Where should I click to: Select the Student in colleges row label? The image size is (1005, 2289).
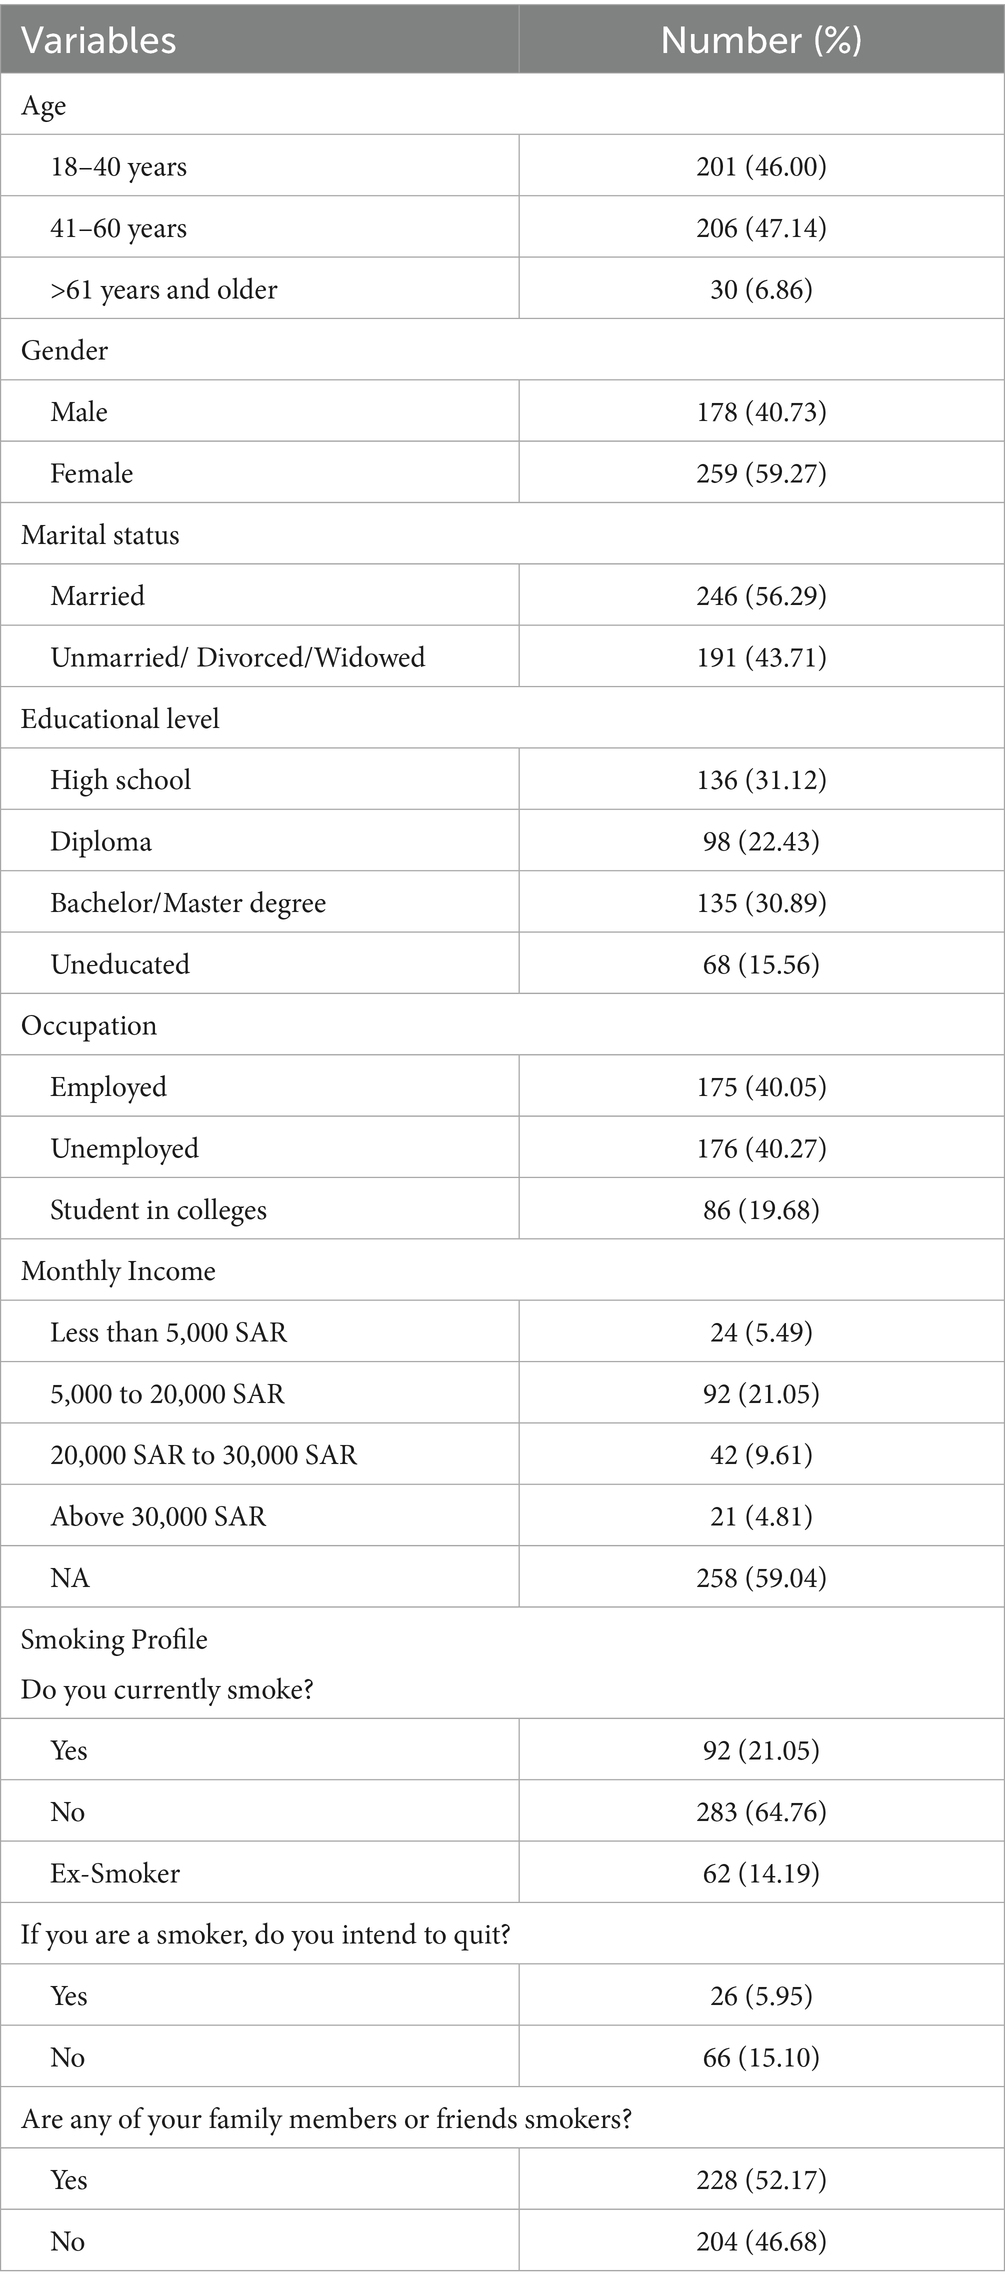coord(159,1210)
